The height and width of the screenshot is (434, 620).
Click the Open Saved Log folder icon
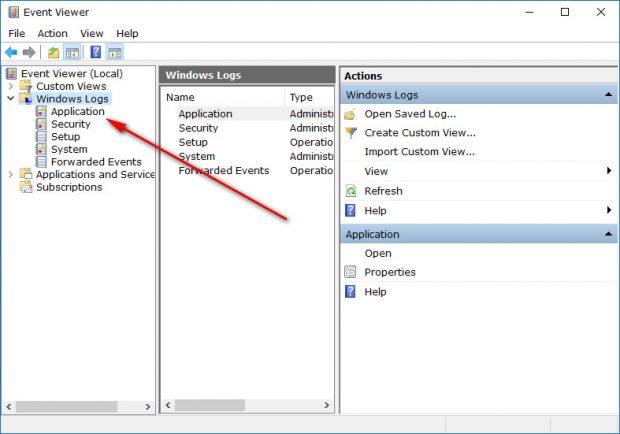pos(350,114)
